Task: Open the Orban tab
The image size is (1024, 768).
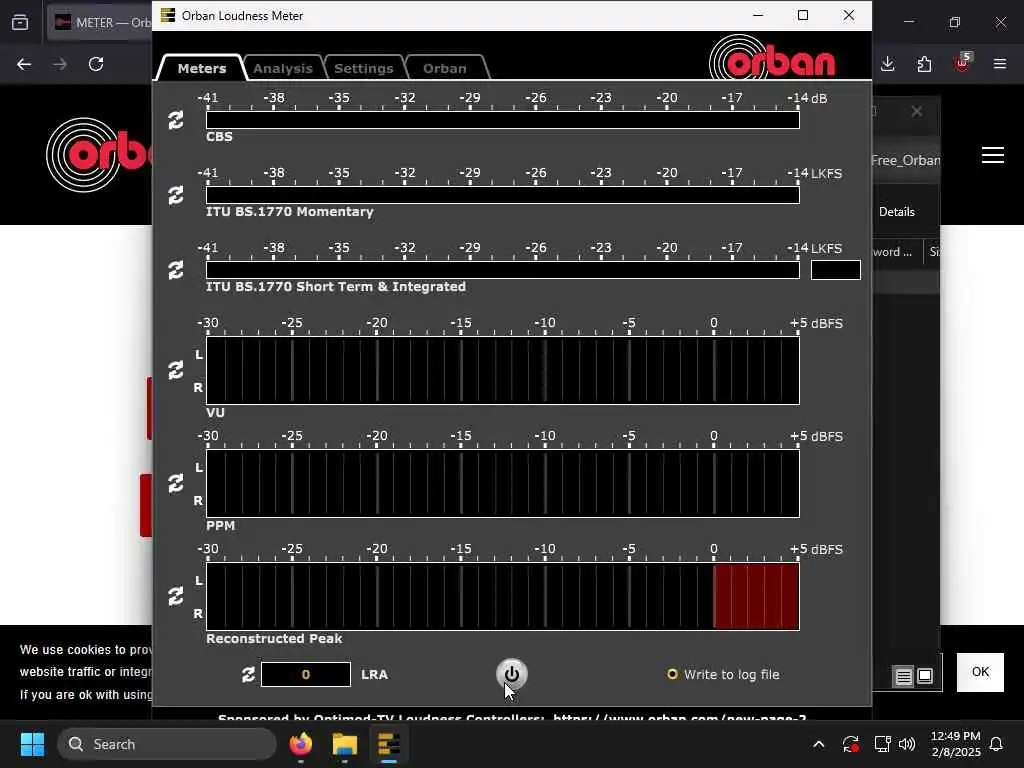Action: coord(445,68)
